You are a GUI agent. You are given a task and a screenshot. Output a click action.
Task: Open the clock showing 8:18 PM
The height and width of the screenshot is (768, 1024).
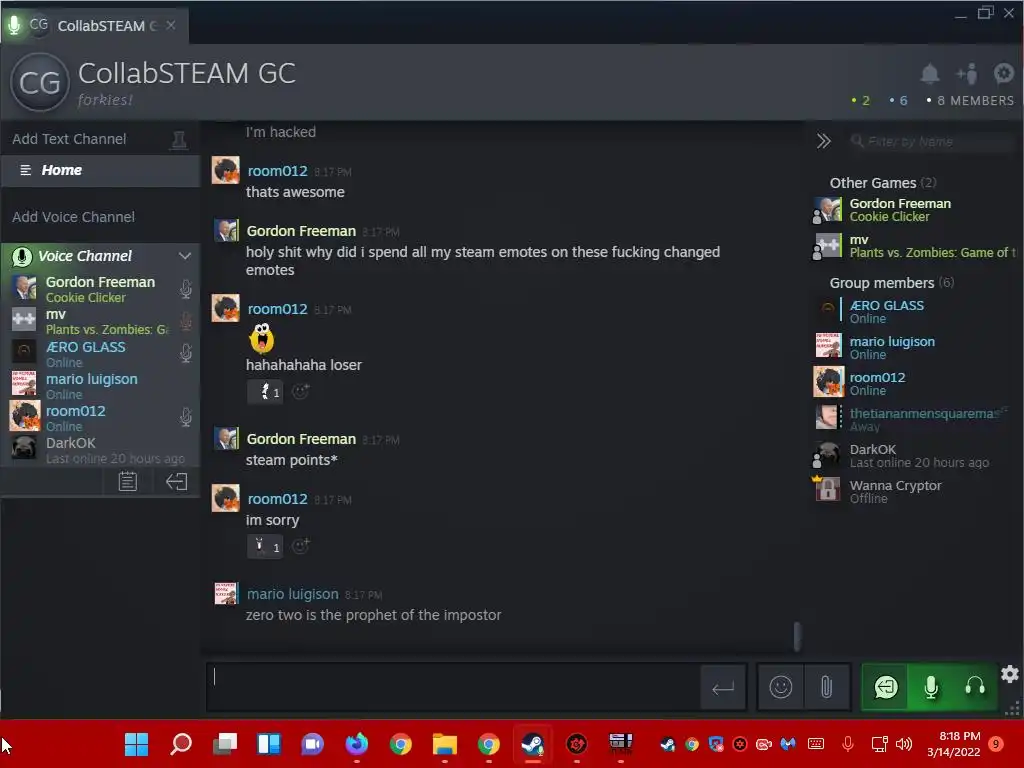[x=954, y=744]
